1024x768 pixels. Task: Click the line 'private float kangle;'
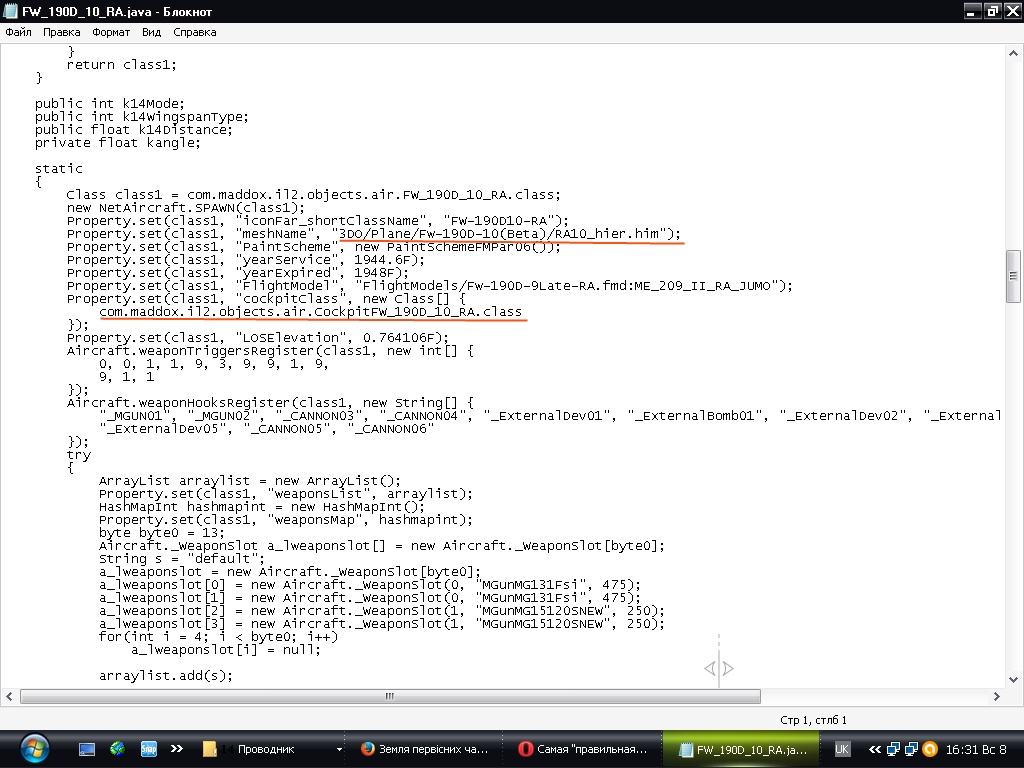click(x=118, y=142)
